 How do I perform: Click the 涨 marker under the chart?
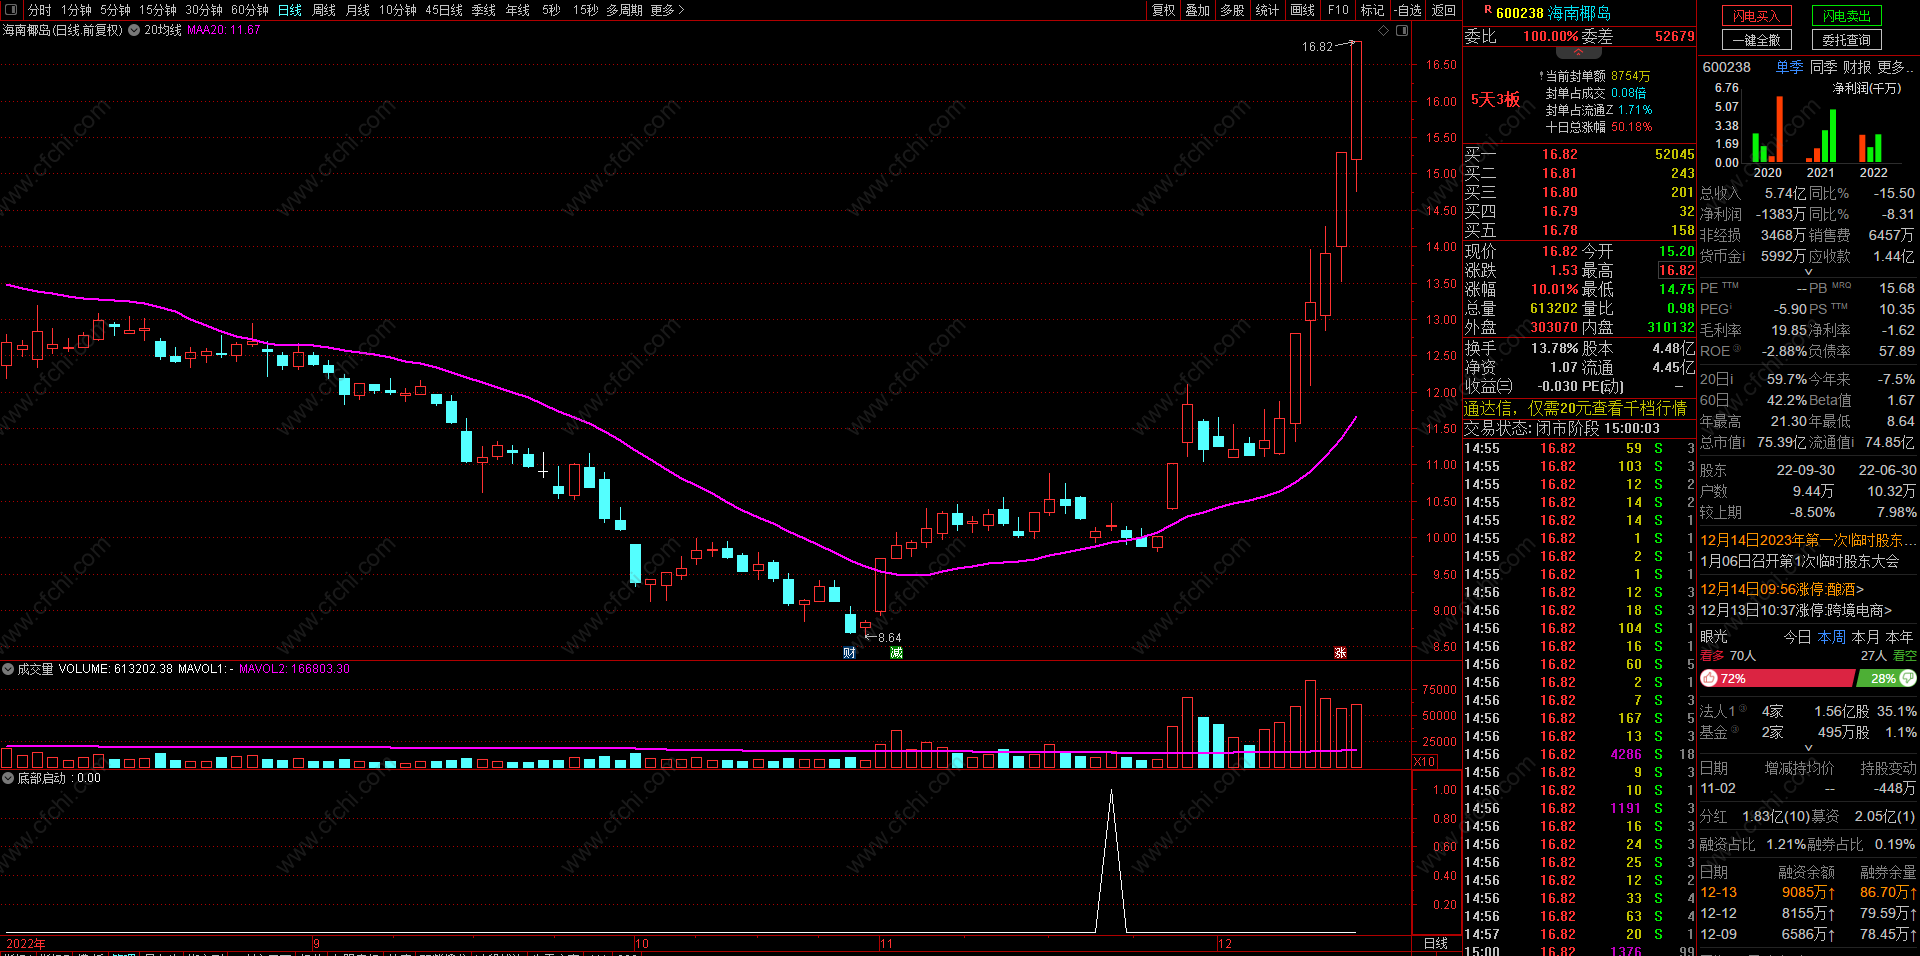(x=1340, y=653)
